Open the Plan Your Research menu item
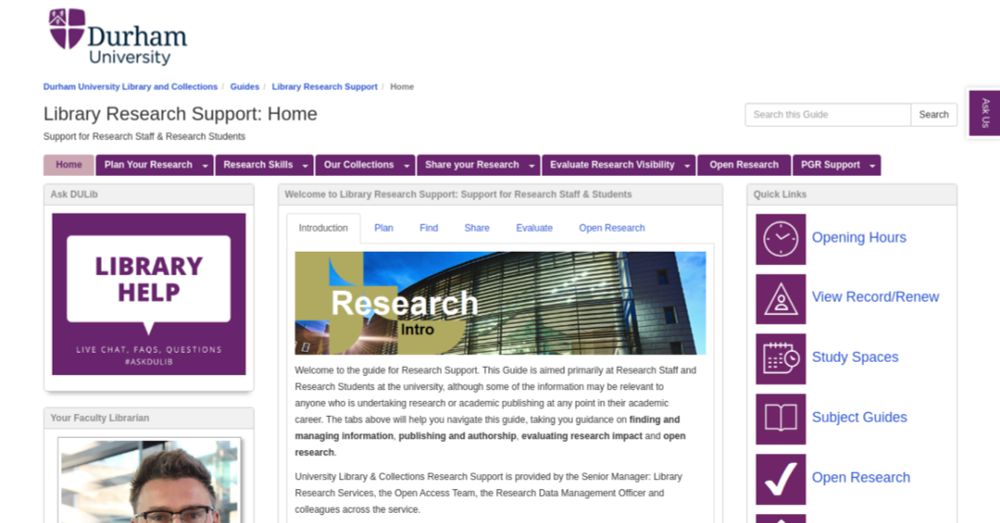 point(148,165)
